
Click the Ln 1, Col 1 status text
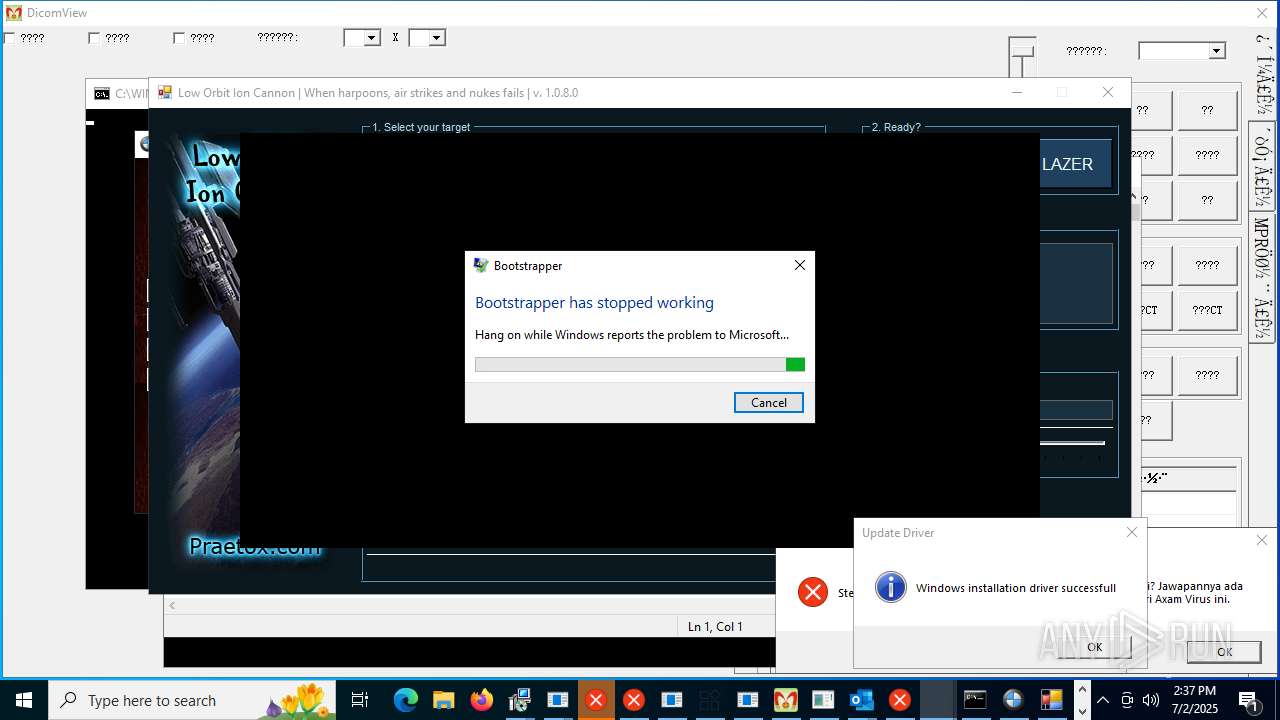[x=715, y=626]
